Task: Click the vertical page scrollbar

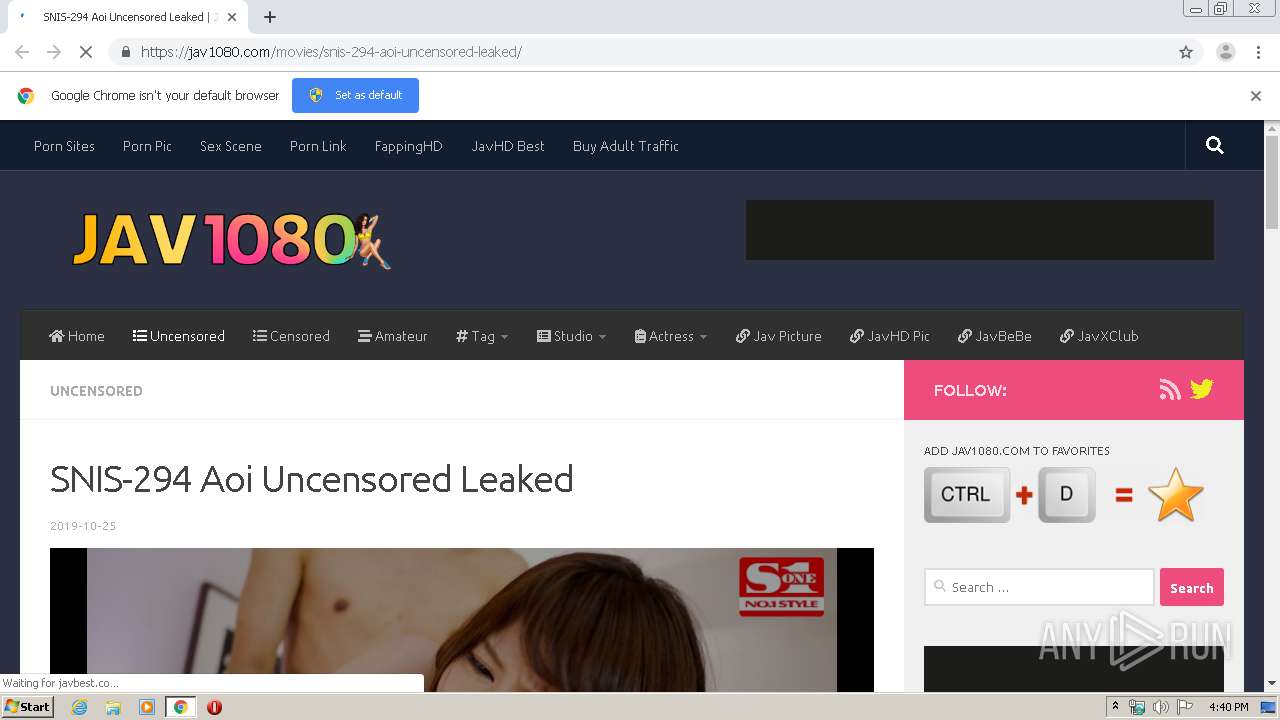Action: [1272, 183]
